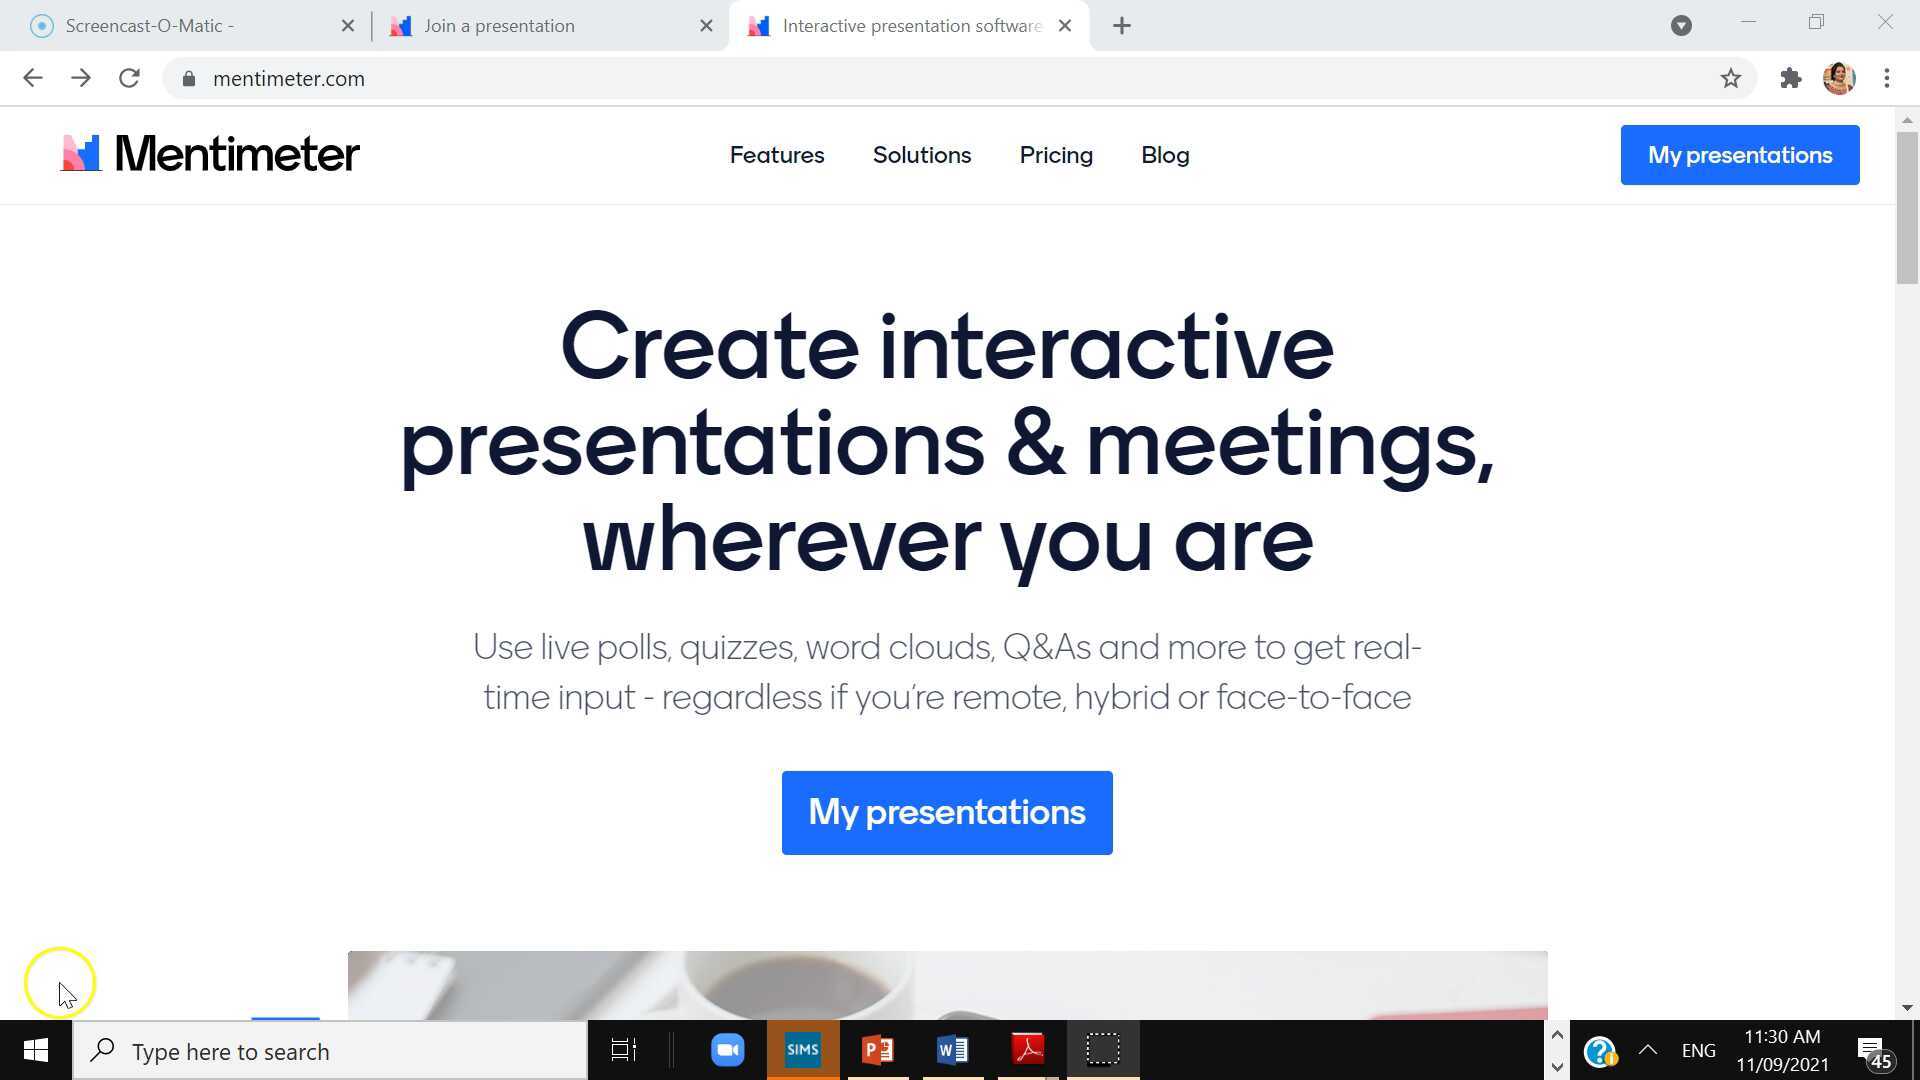Open the Windows Start menu
The width and height of the screenshot is (1920, 1080).
[x=36, y=1050]
